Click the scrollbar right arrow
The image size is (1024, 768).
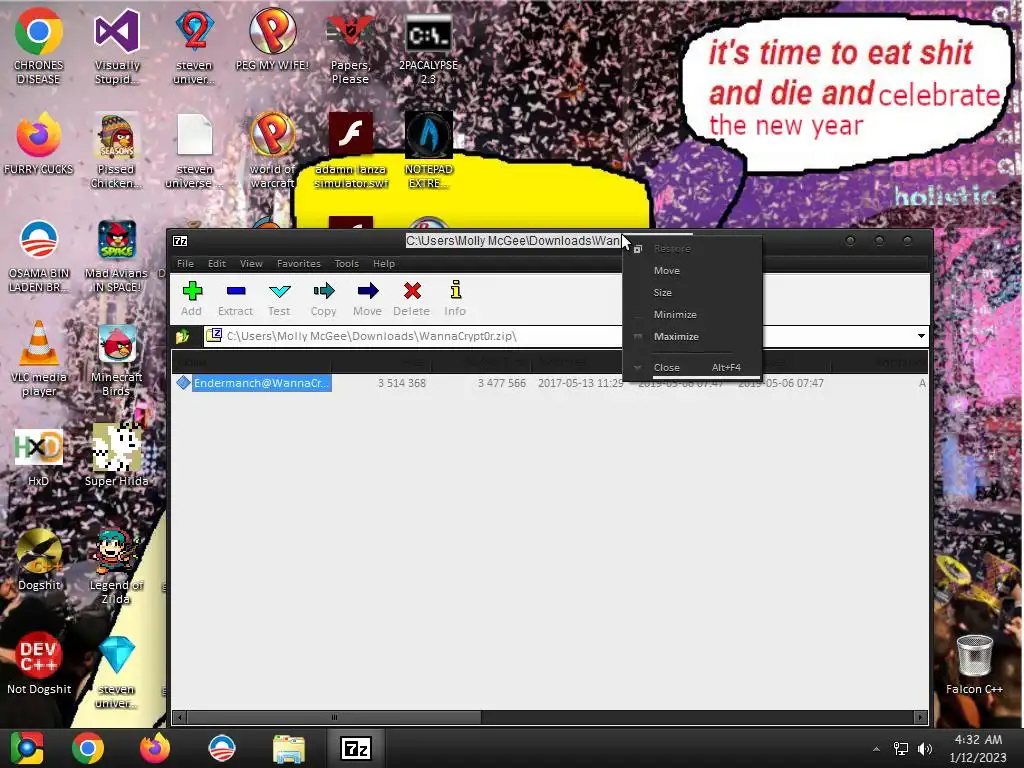click(x=920, y=718)
